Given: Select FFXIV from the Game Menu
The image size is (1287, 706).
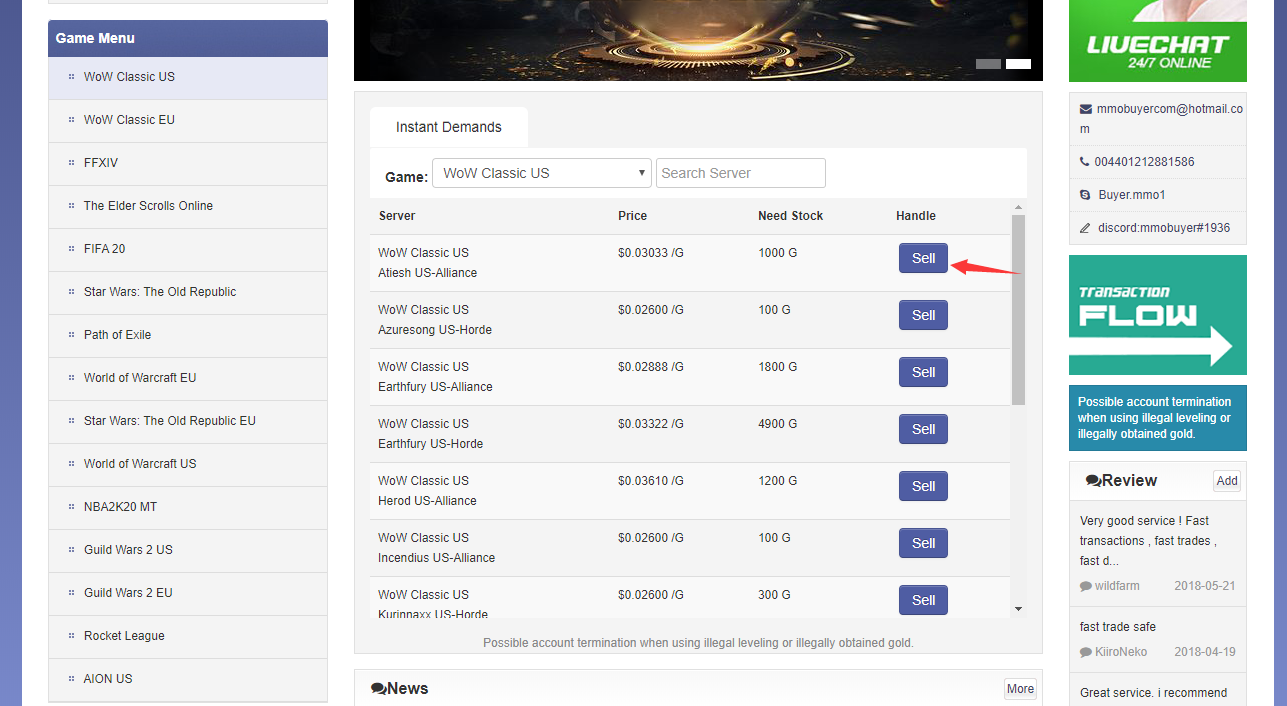Looking at the screenshot, I should coord(99,162).
